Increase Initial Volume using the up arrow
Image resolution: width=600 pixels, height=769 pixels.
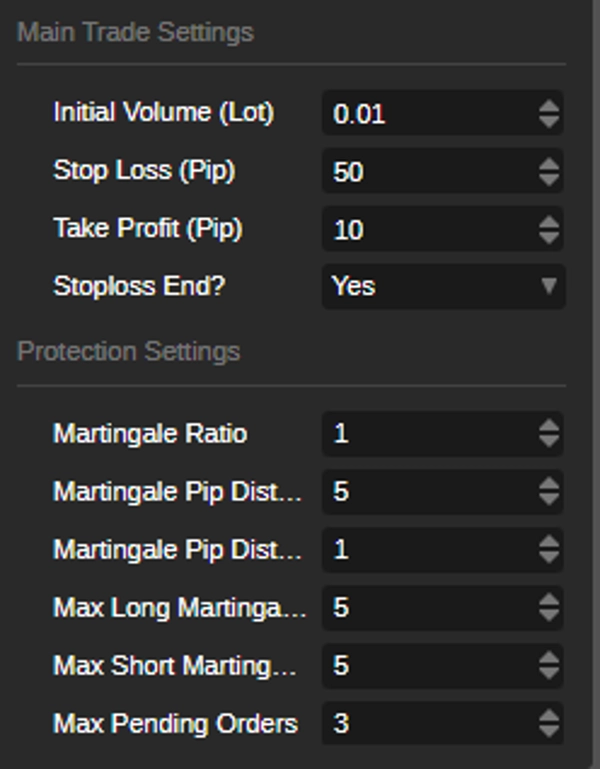(548, 105)
